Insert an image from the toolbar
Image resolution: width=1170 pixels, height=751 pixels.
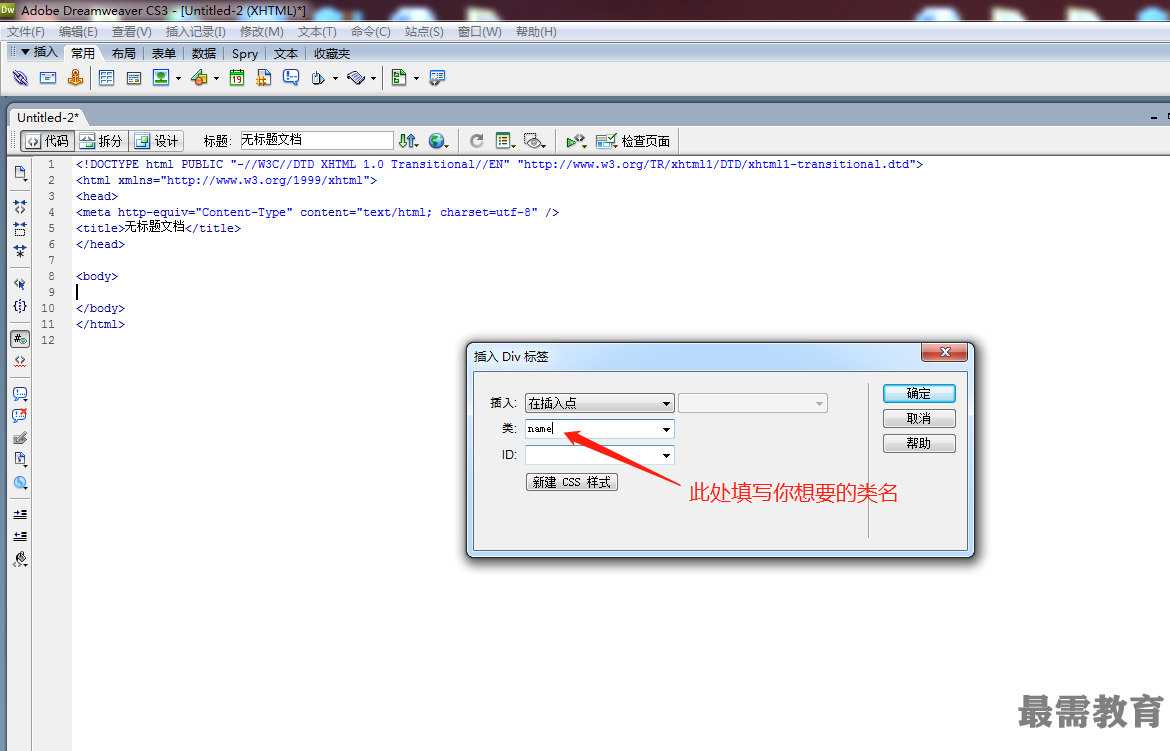tap(161, 78)
